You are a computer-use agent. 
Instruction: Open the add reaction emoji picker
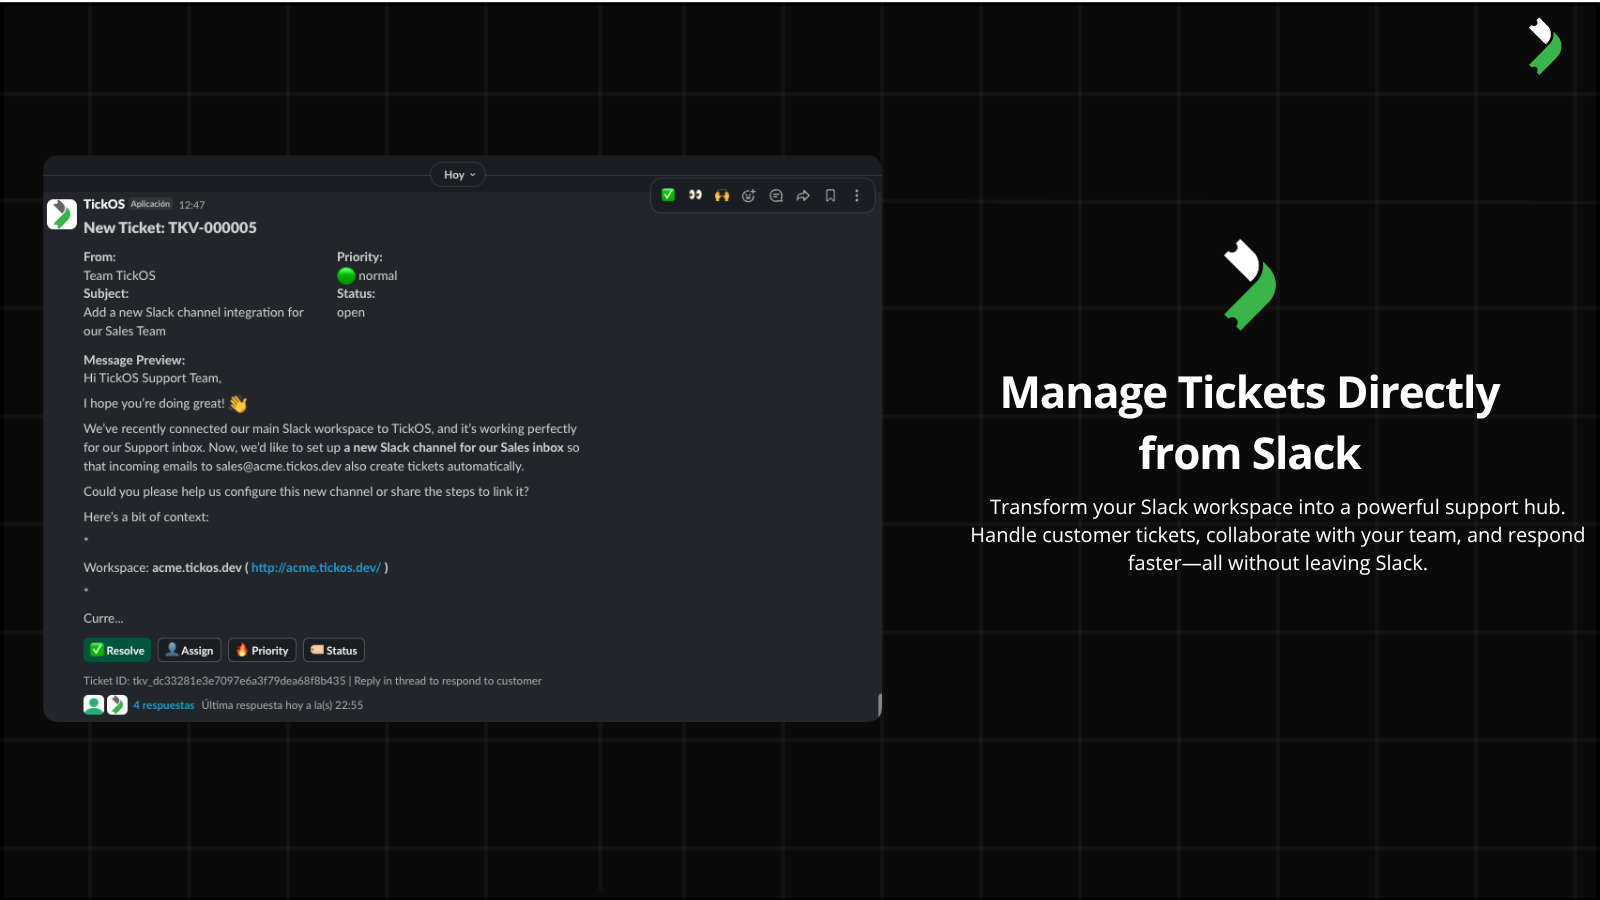pos(748,195)
